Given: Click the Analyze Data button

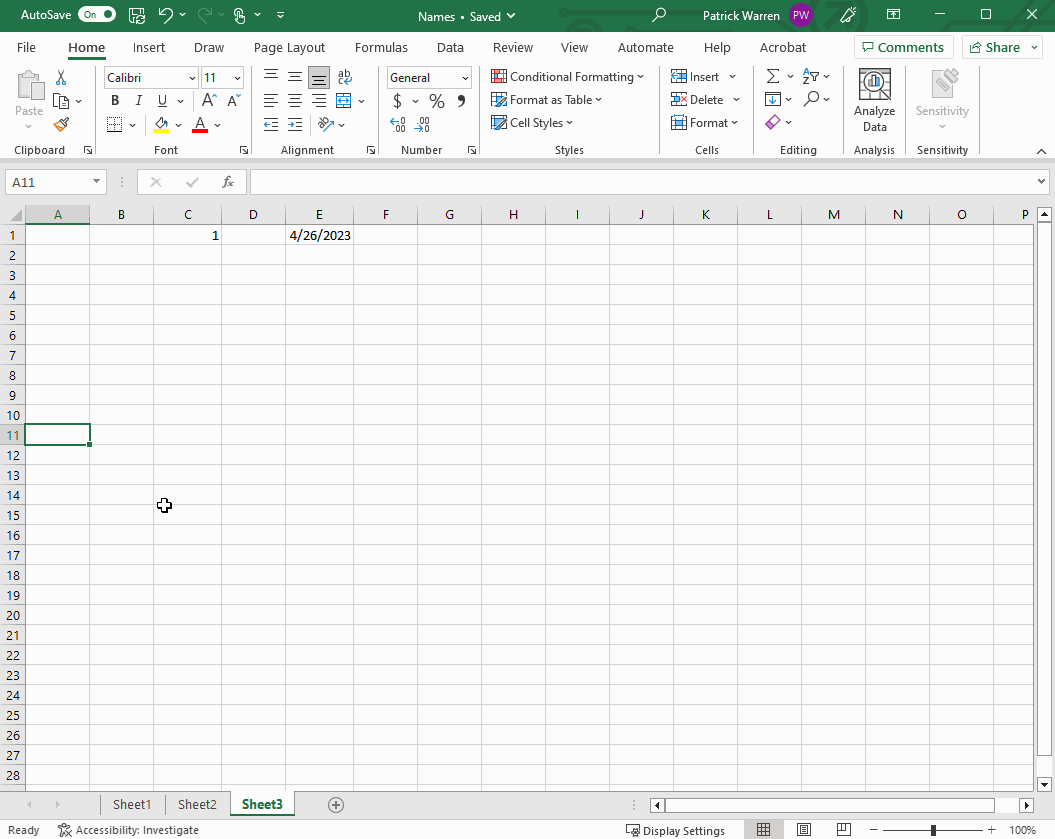Looking at the screenshot, I should [x=874, y=101].
